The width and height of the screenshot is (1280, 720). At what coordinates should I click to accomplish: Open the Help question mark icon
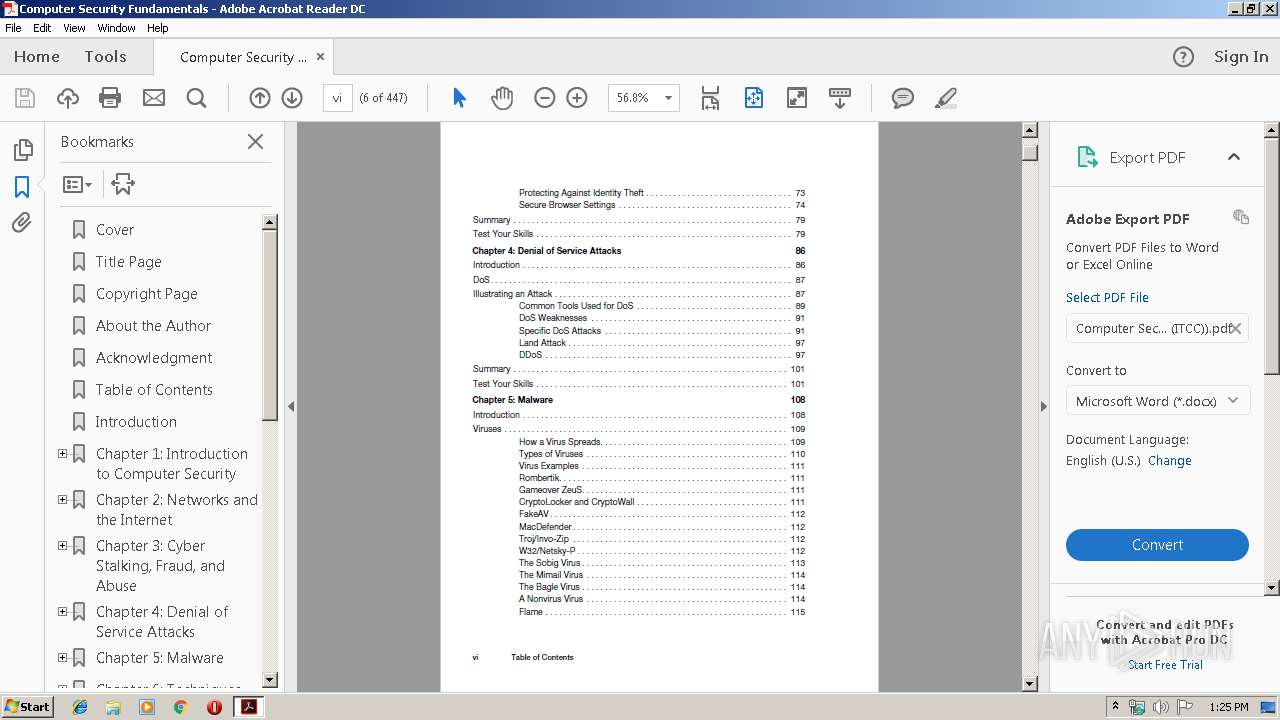[x=1183, y=57]
